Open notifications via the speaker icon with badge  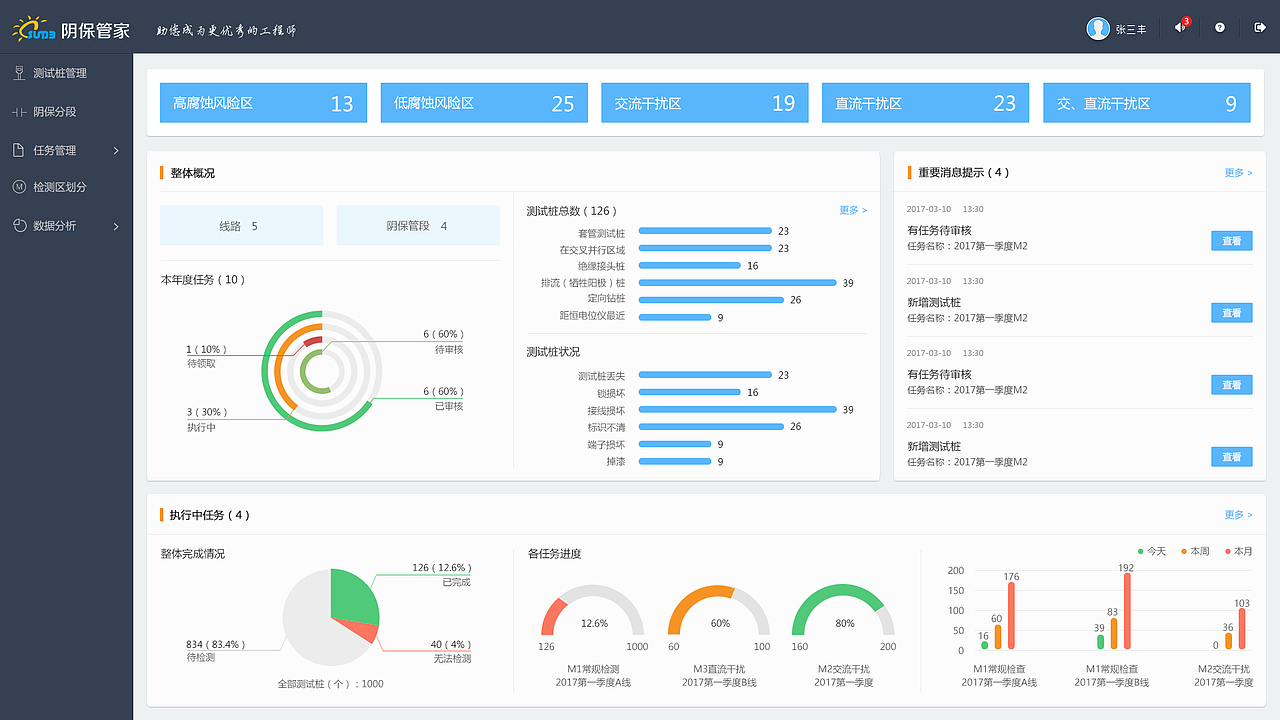coord(1178,28)
